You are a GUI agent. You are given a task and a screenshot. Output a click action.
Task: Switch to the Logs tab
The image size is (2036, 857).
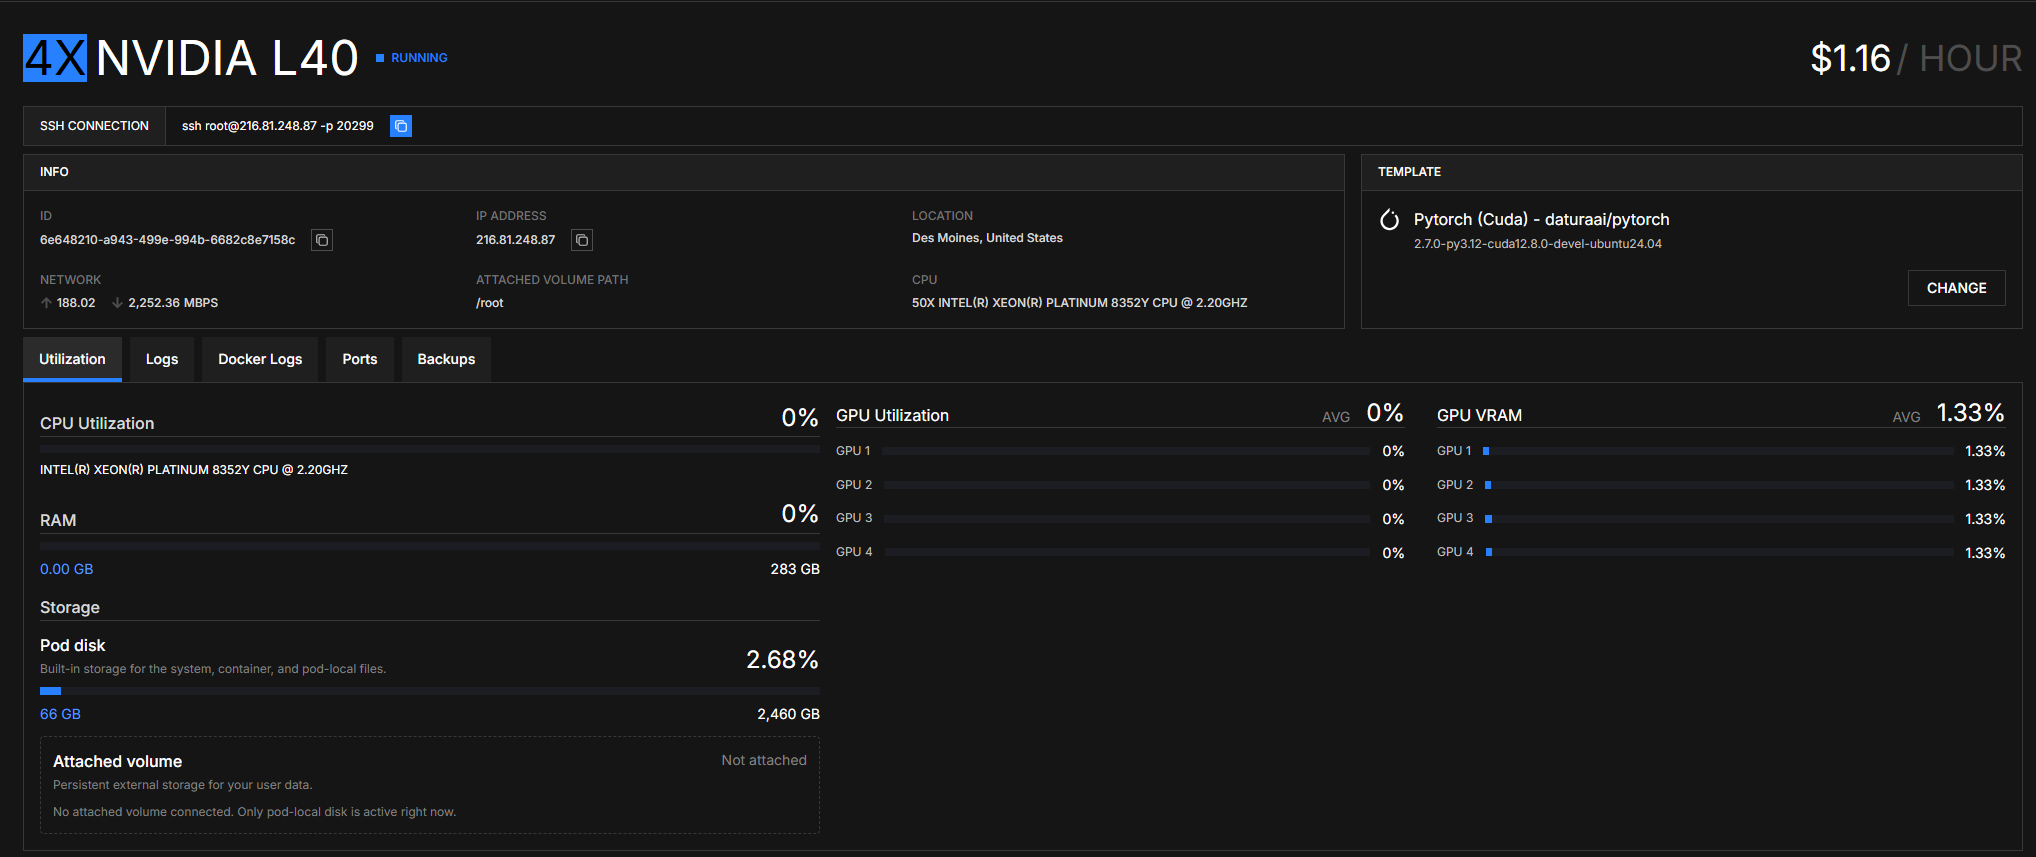[162, 359]
